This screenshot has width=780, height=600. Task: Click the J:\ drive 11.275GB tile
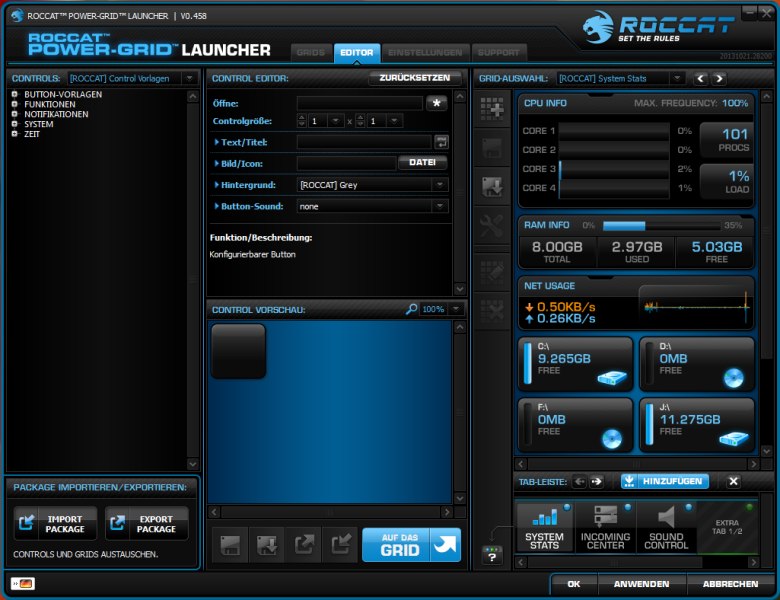(x=697, y=425)
